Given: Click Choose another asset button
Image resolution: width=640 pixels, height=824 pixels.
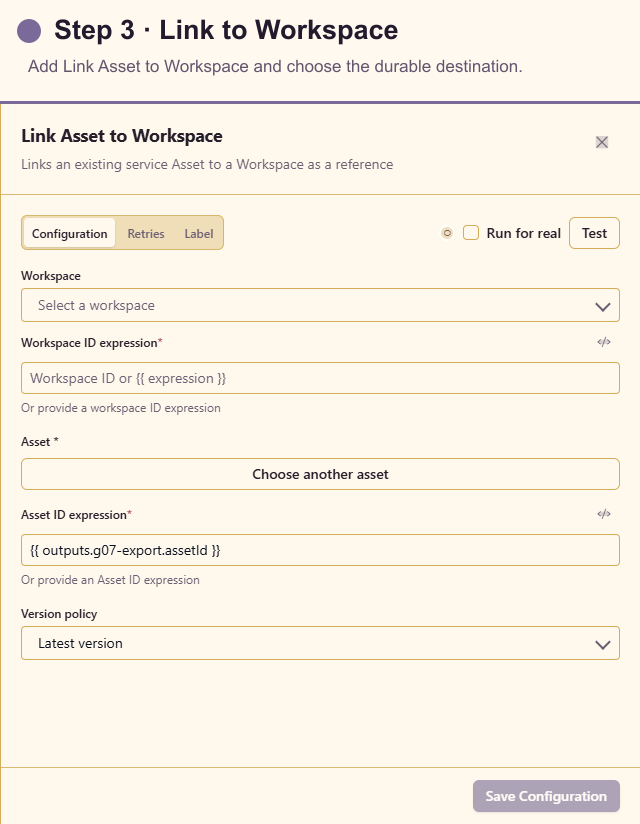Looking at the screenshot, I should click(321, 474).
